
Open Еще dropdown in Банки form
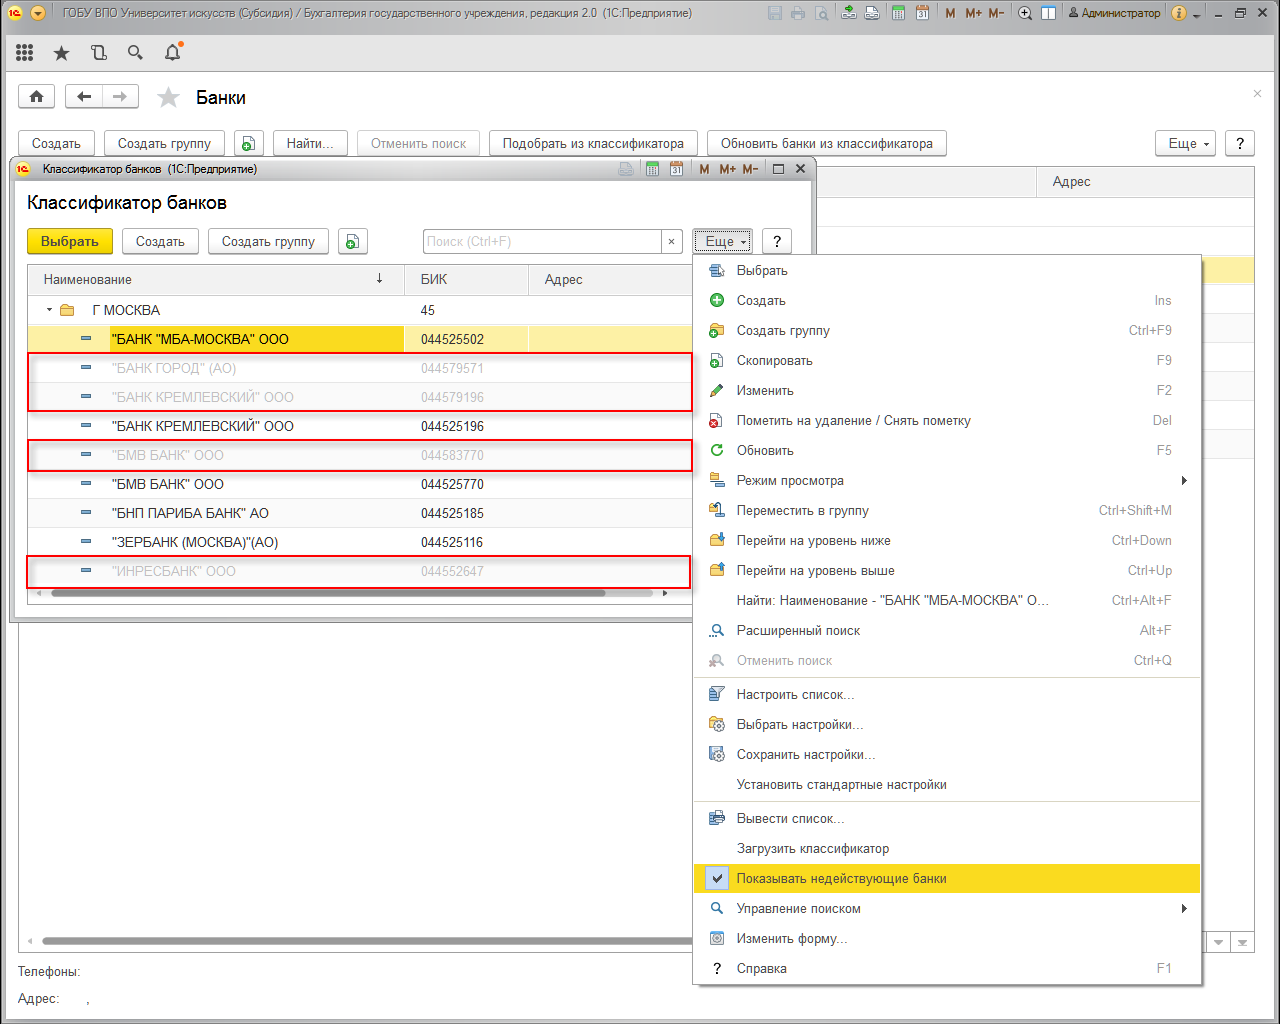point(1185,143)
